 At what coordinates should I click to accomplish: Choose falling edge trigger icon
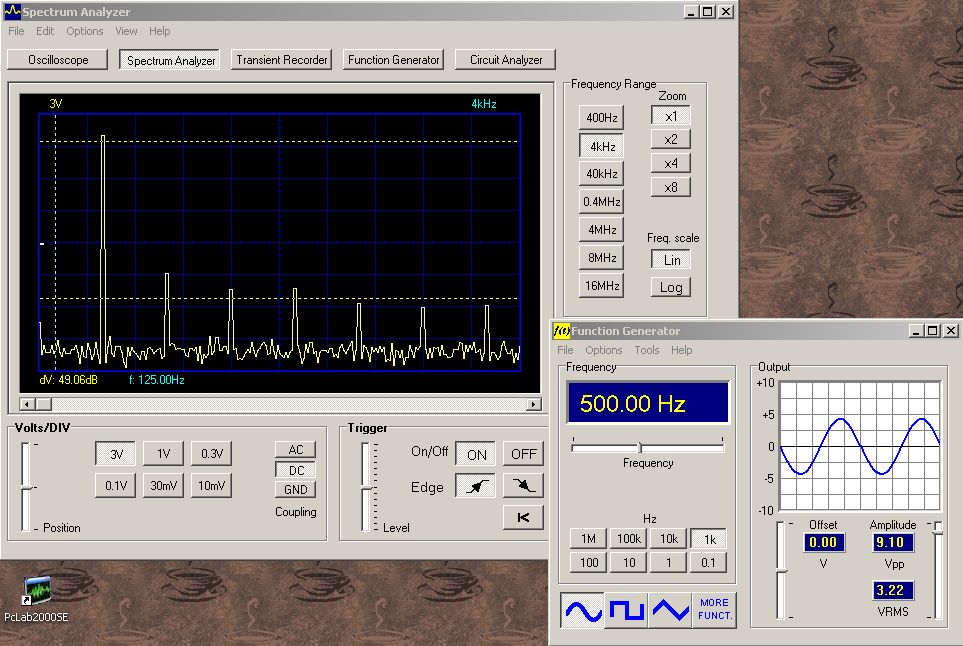coord(523,486)
